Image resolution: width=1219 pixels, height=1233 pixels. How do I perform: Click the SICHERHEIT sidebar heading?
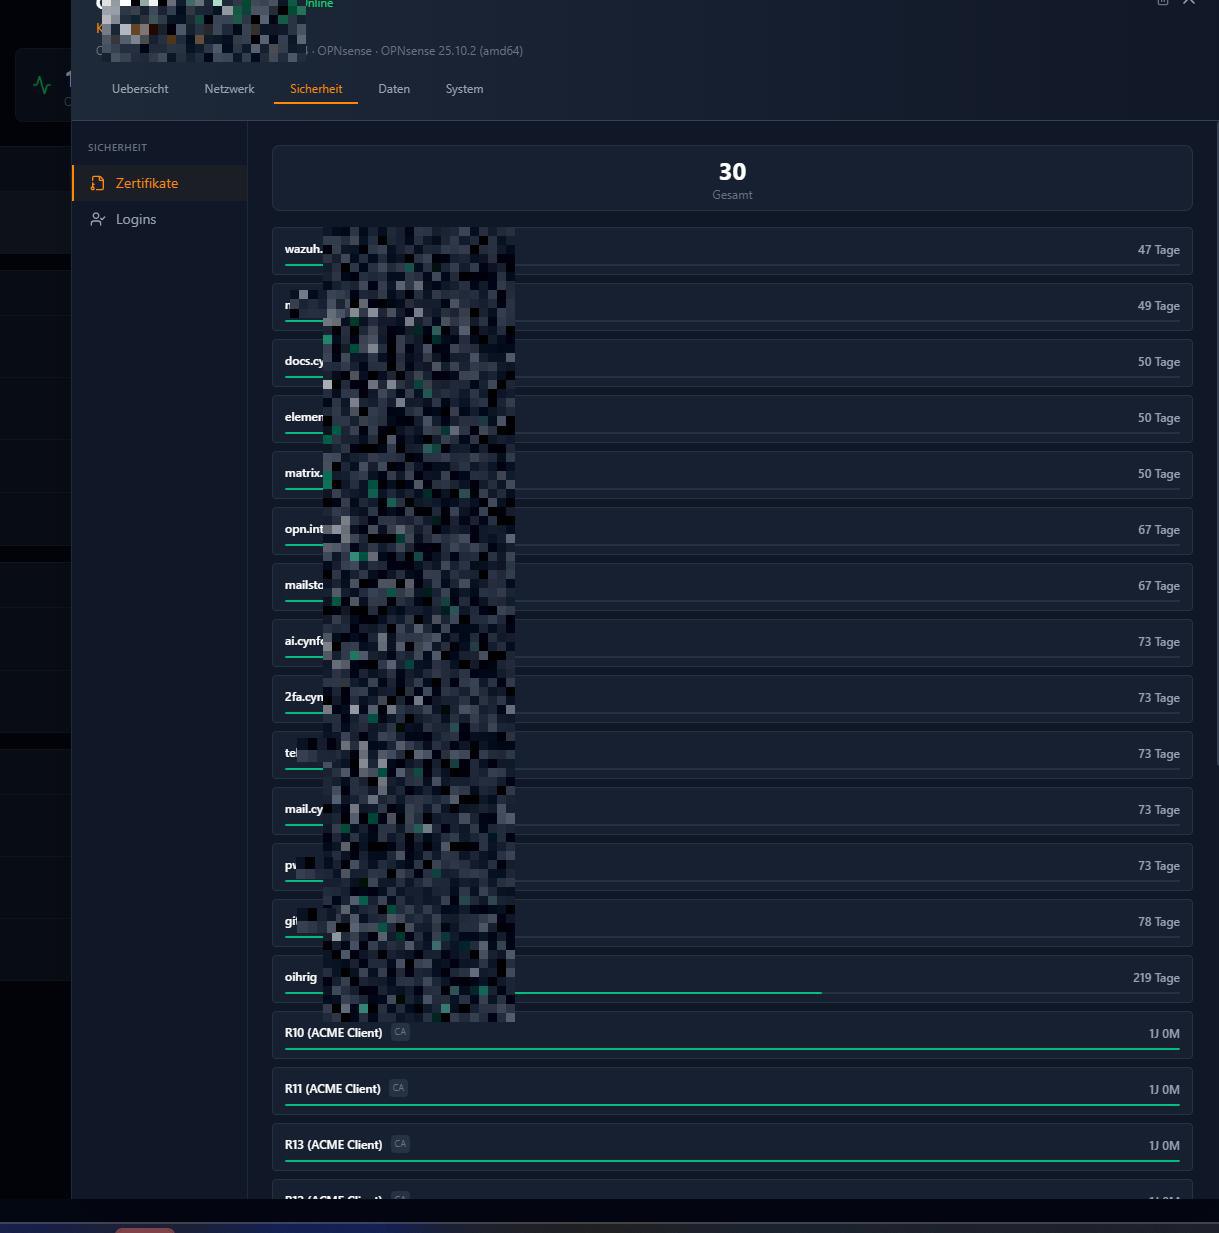click(117, 147)
